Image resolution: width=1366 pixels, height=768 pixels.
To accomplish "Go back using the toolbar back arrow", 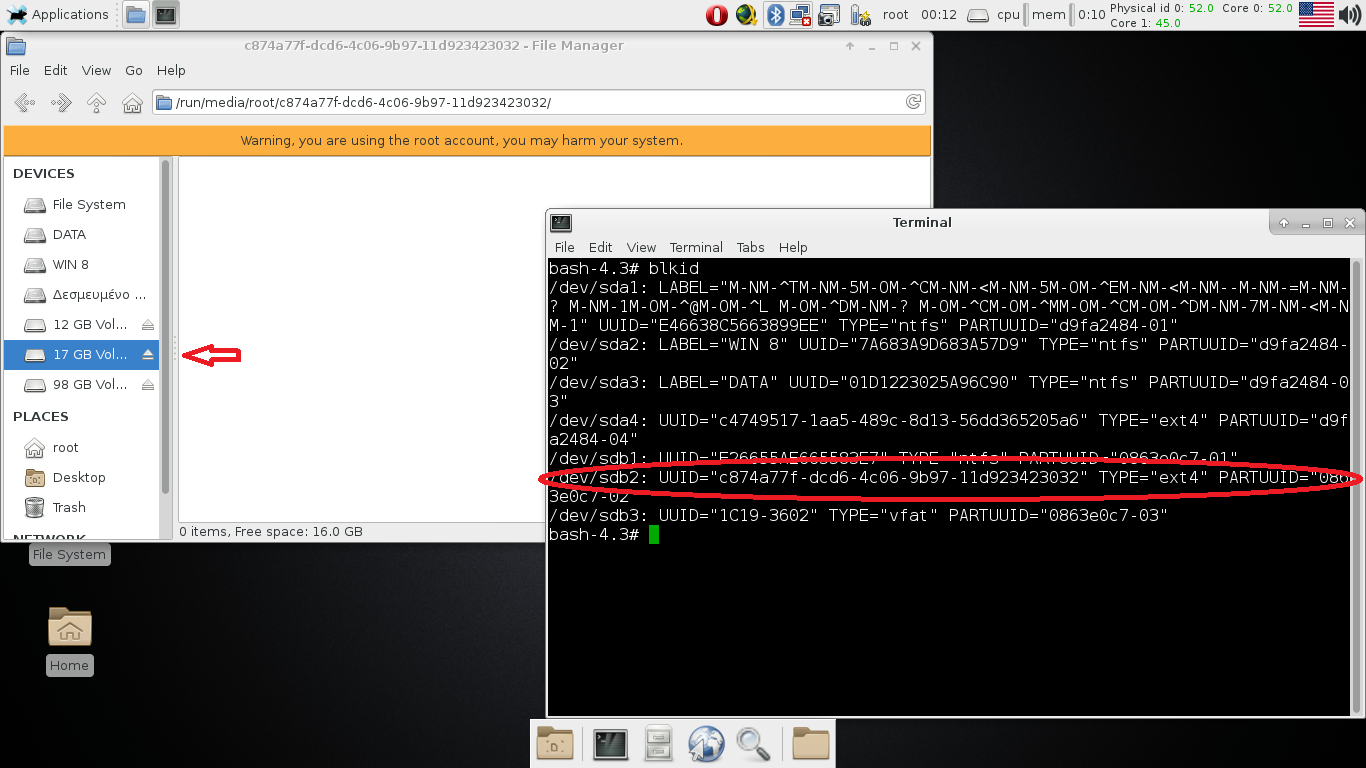I will [24, 102].
